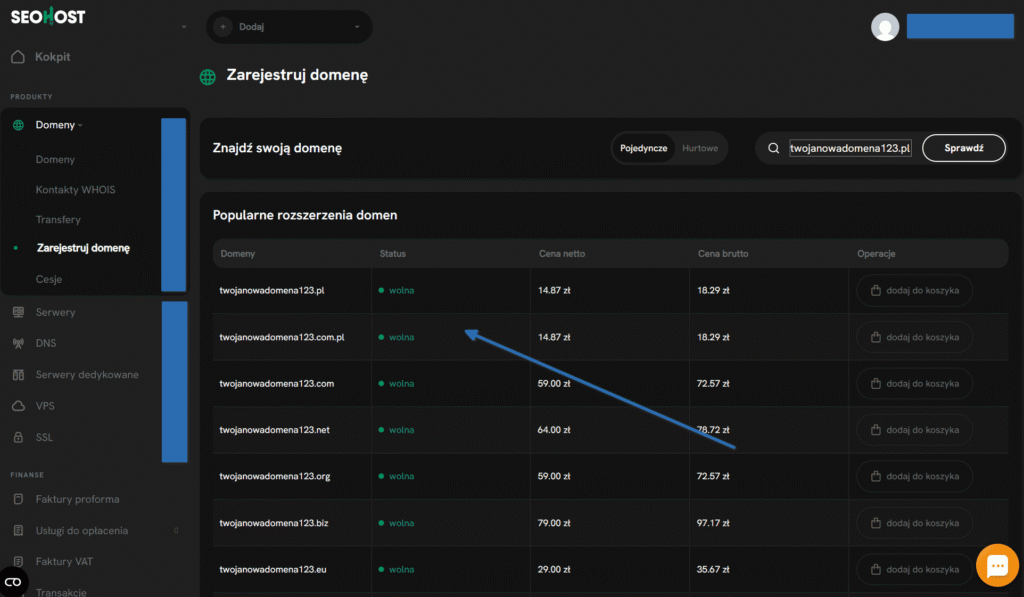This screenshot has height=597, width=1024.
Task: Go to Transfery menu item
Action: point(58,219)
